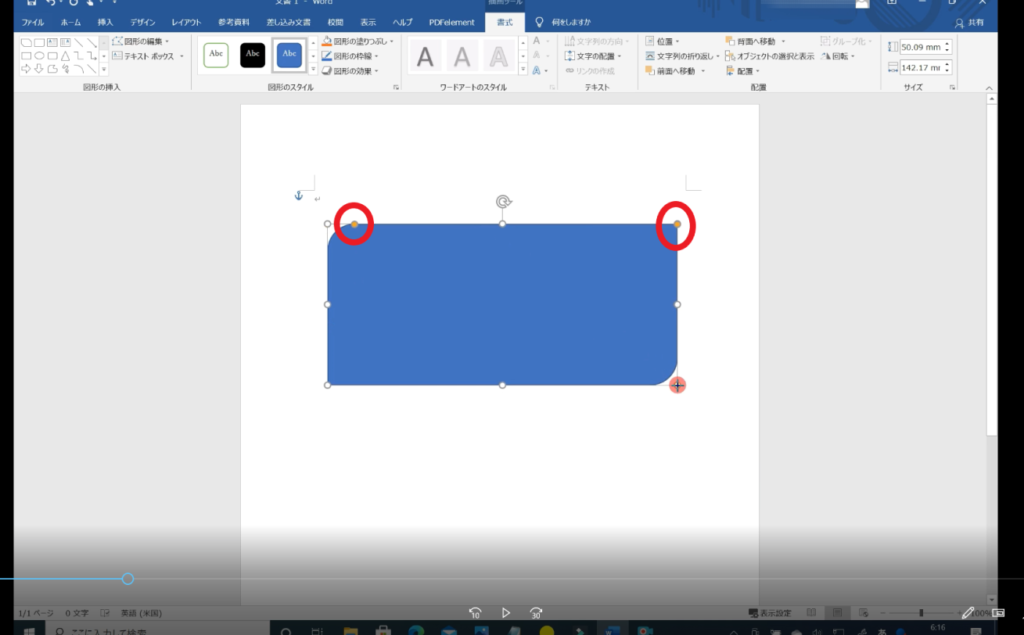The height and width of the screenshot is (635, 1024).
Task: Click the 文字列の折り返し (Wrap Text) icon
Action: (x=651, y=57)
